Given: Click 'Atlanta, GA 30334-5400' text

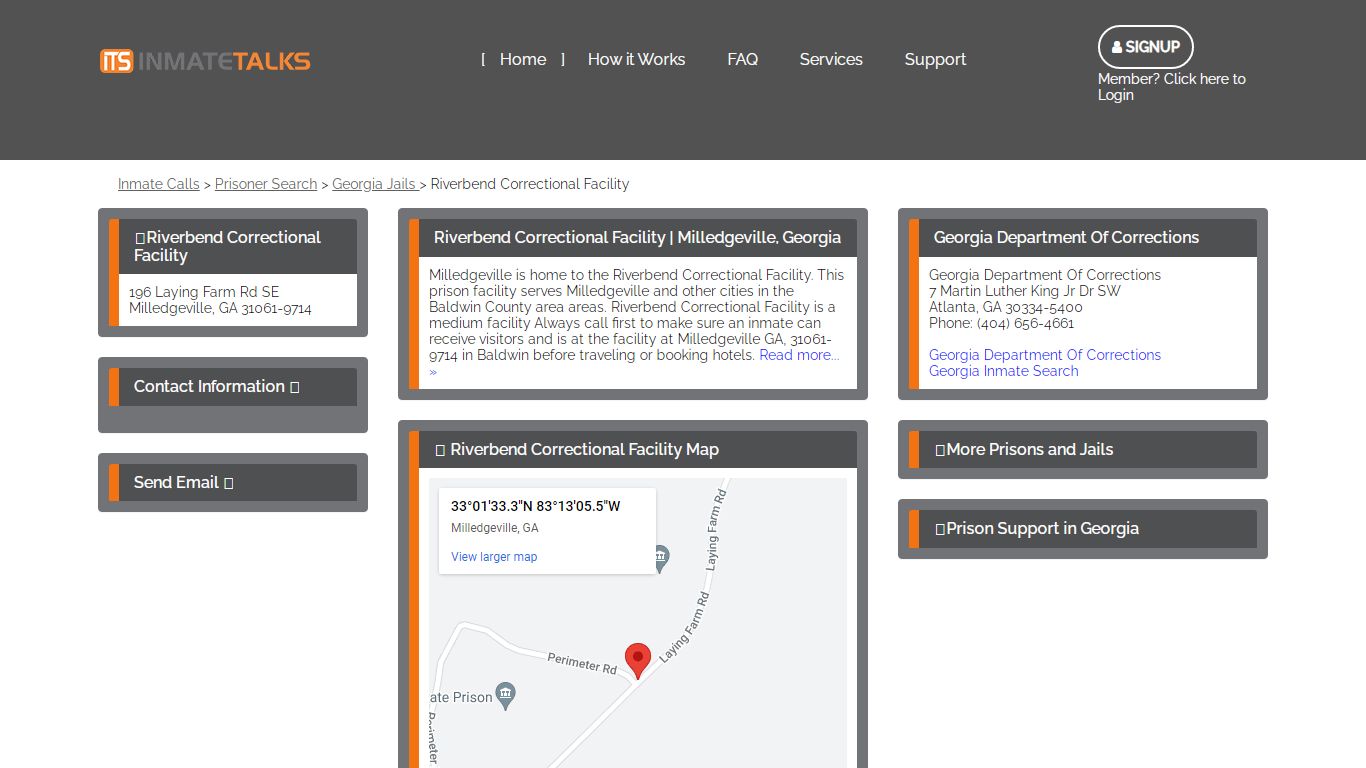Looking at the screenshot, I should (1006, 307).
